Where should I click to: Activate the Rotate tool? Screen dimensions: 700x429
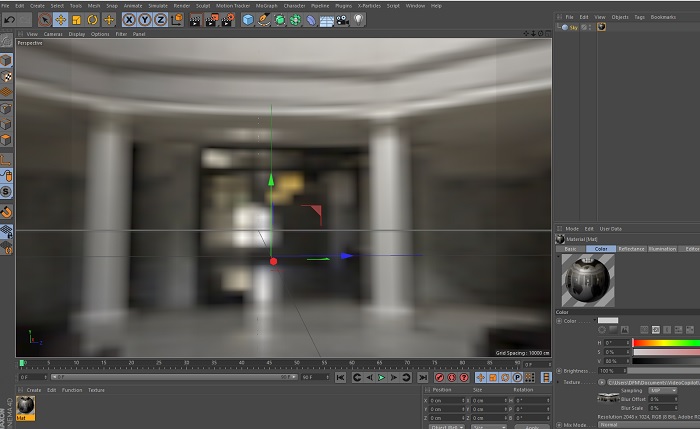[x=92, y=20]
